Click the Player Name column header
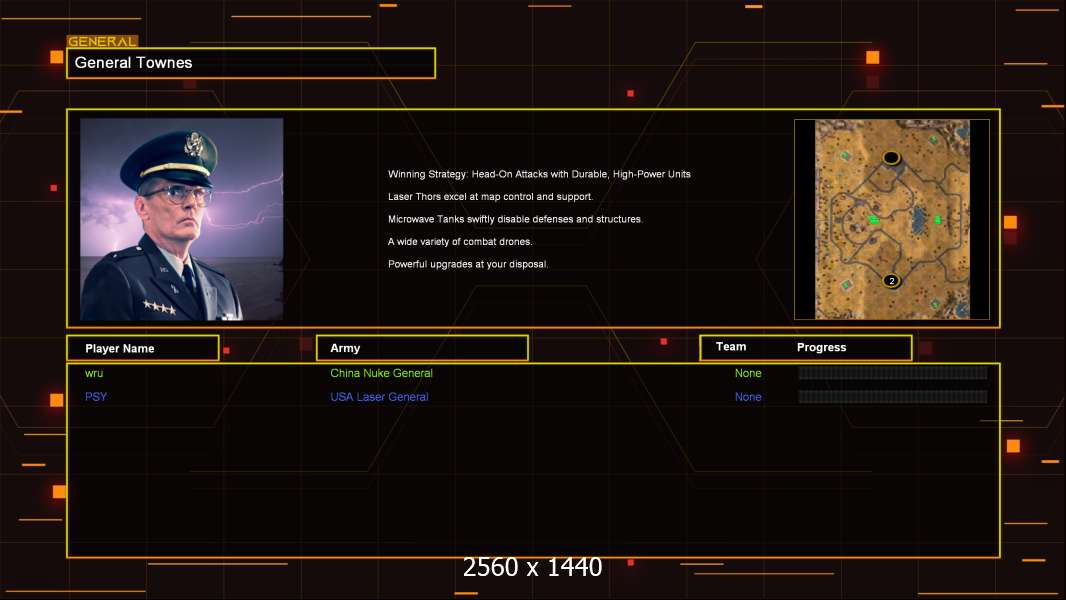The image size is (1066, 600). click(x=142, y=348)
